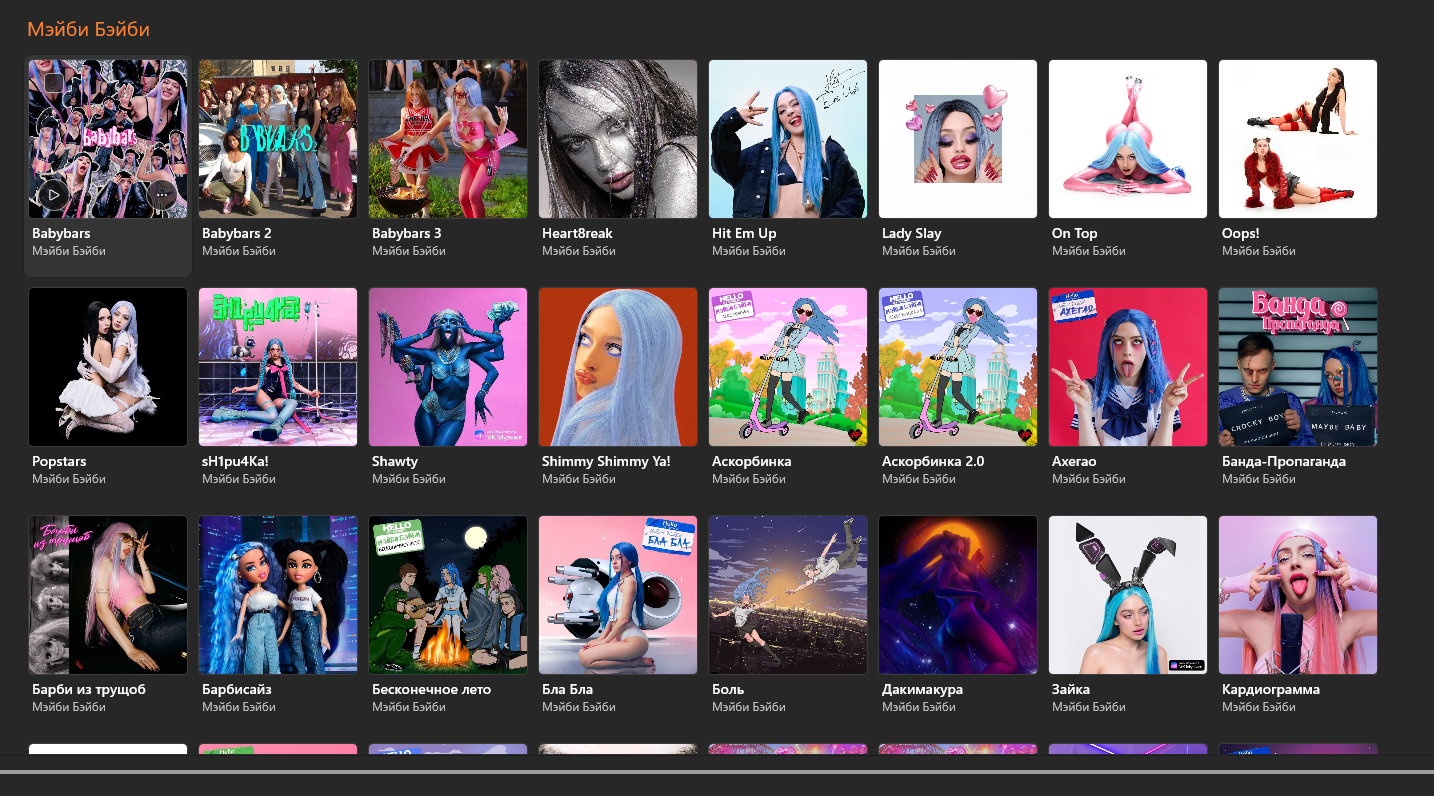Click the Аскорбинка title text

pyautogui.click(x=752, y=461)
